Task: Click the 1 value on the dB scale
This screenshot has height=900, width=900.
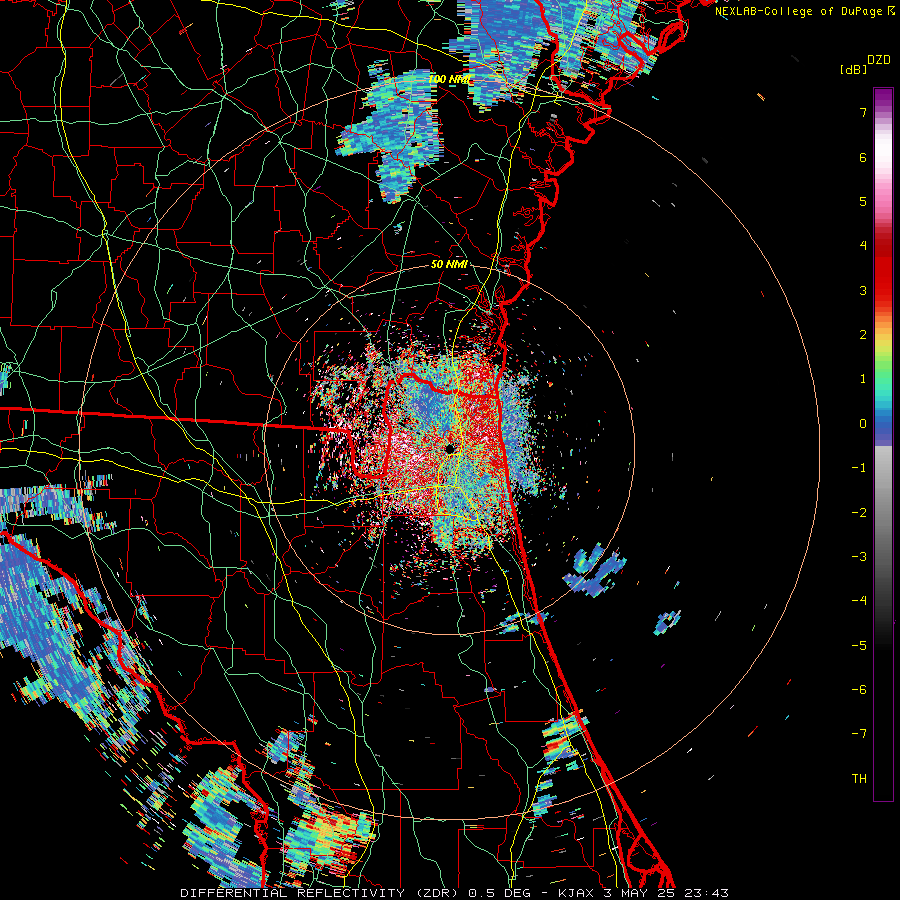Action: tap(863, 379)
